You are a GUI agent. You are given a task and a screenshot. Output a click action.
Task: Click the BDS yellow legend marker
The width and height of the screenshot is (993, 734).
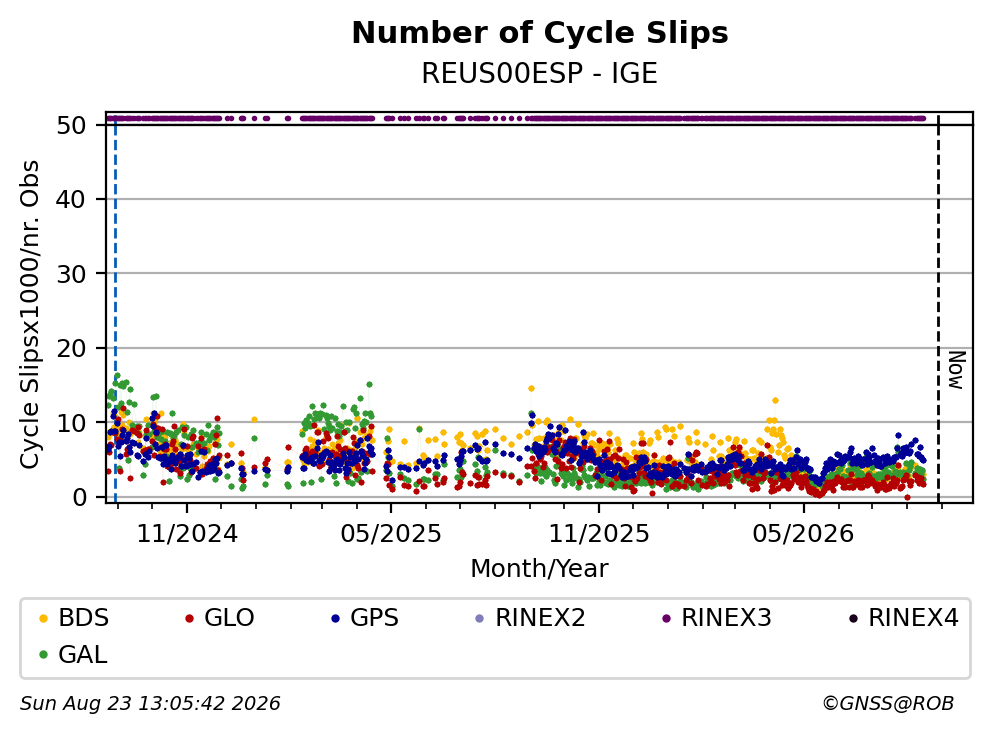[43, 618]
